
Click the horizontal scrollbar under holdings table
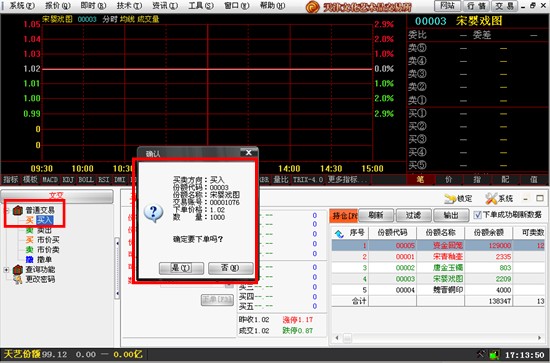438,338
